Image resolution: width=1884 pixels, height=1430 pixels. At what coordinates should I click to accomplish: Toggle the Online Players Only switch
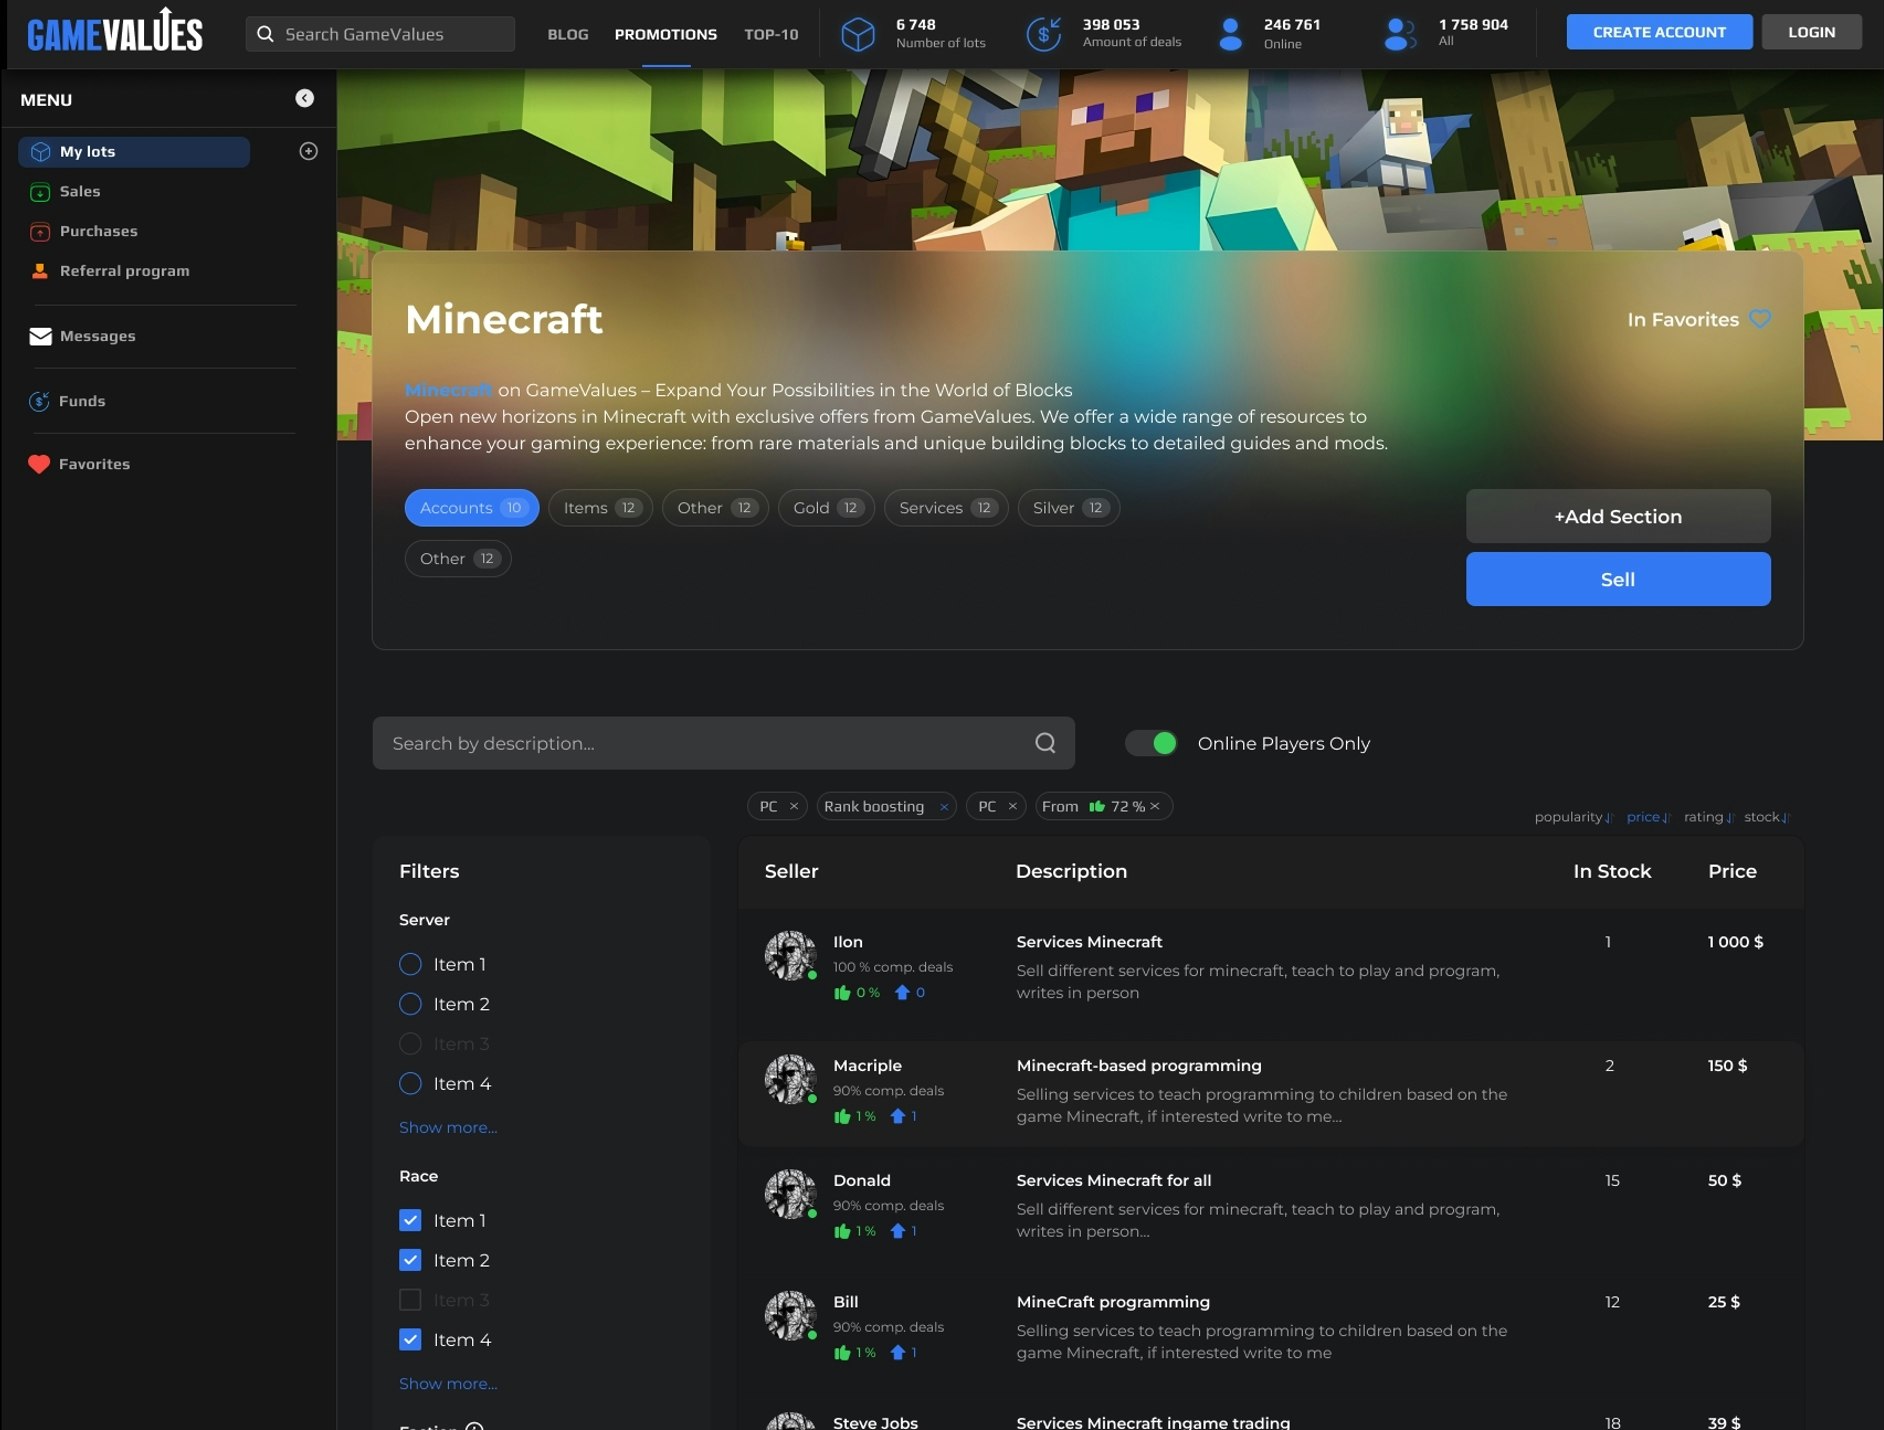(x=1151, y=743)
